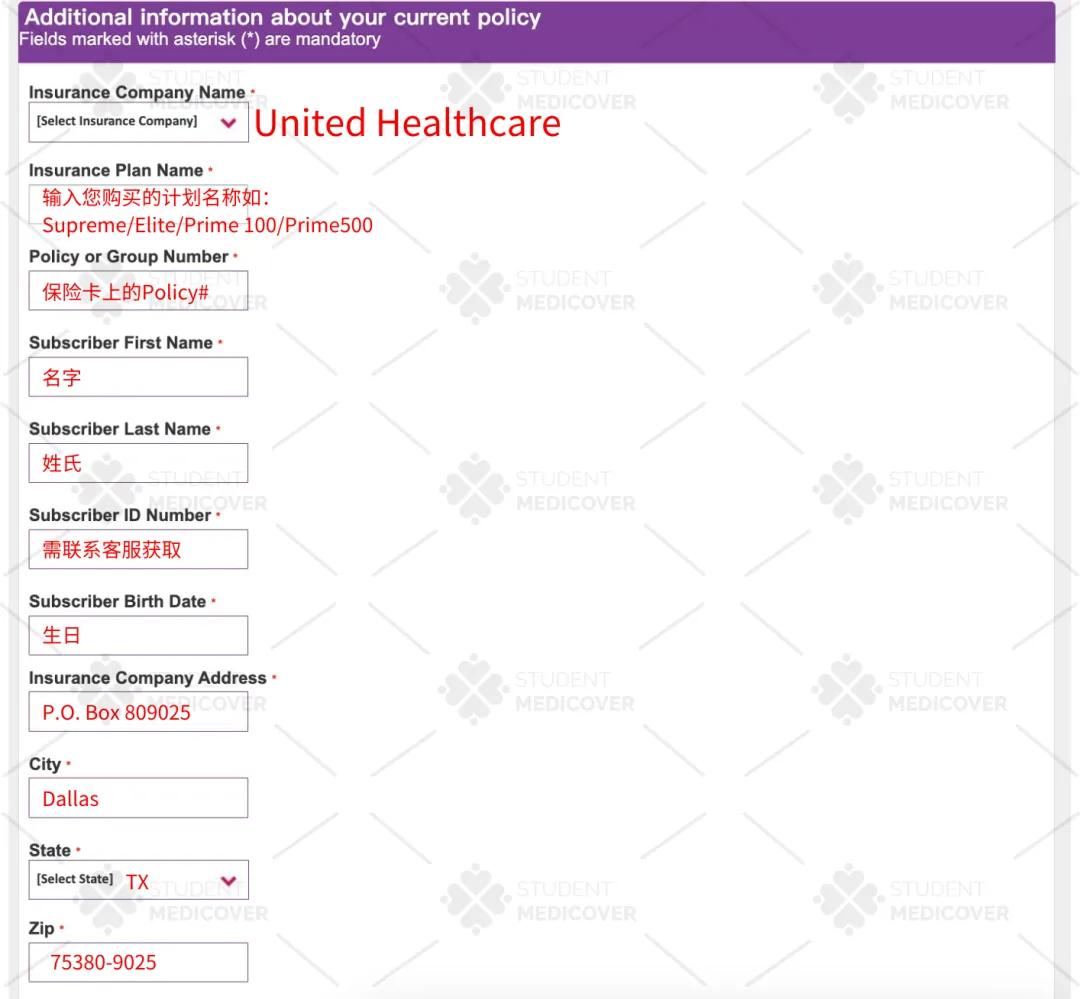Click the Insurance Company Address field
This screenshot has width=1080, height=999.
[x=138, y=712]
